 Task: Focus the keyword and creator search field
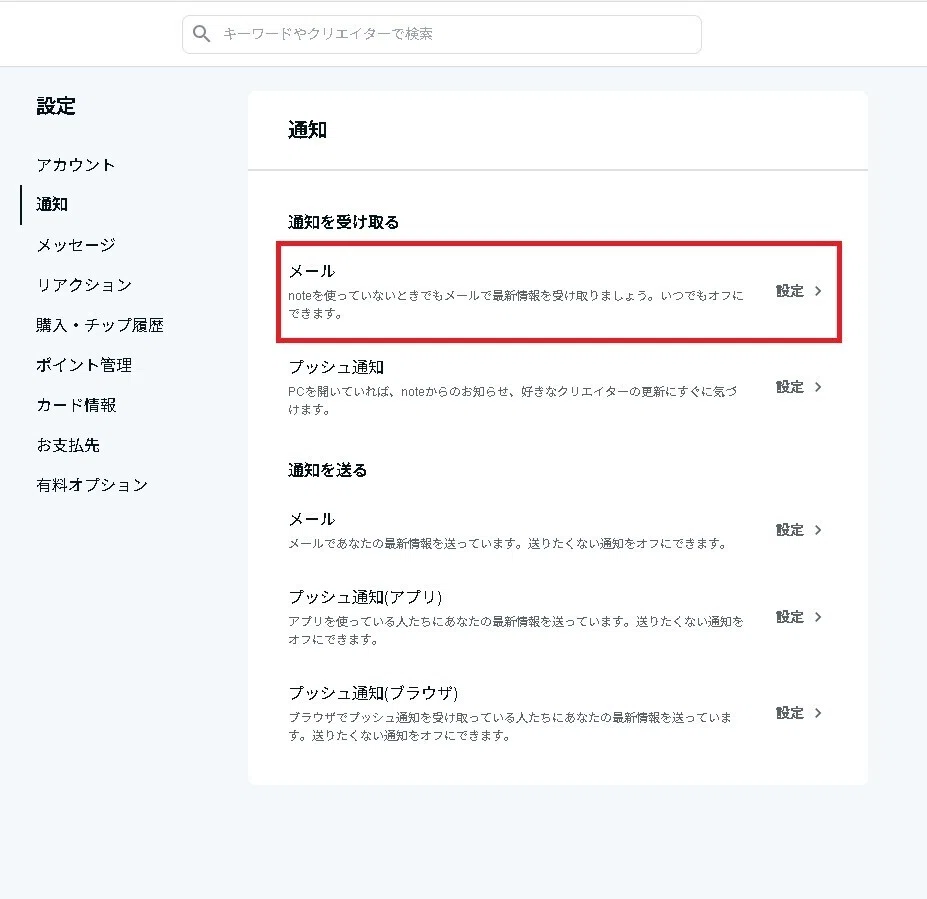pyautogui.click(x=442, y=34)
